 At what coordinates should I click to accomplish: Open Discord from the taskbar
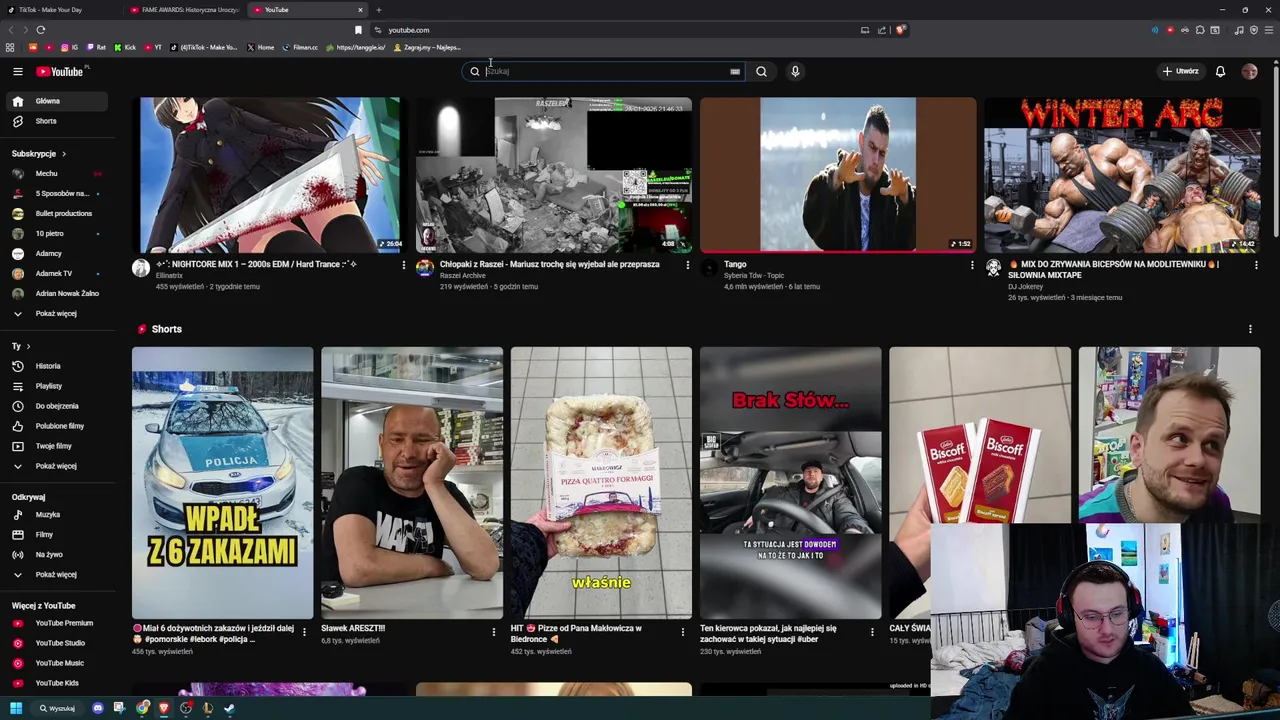pos(97,708)
